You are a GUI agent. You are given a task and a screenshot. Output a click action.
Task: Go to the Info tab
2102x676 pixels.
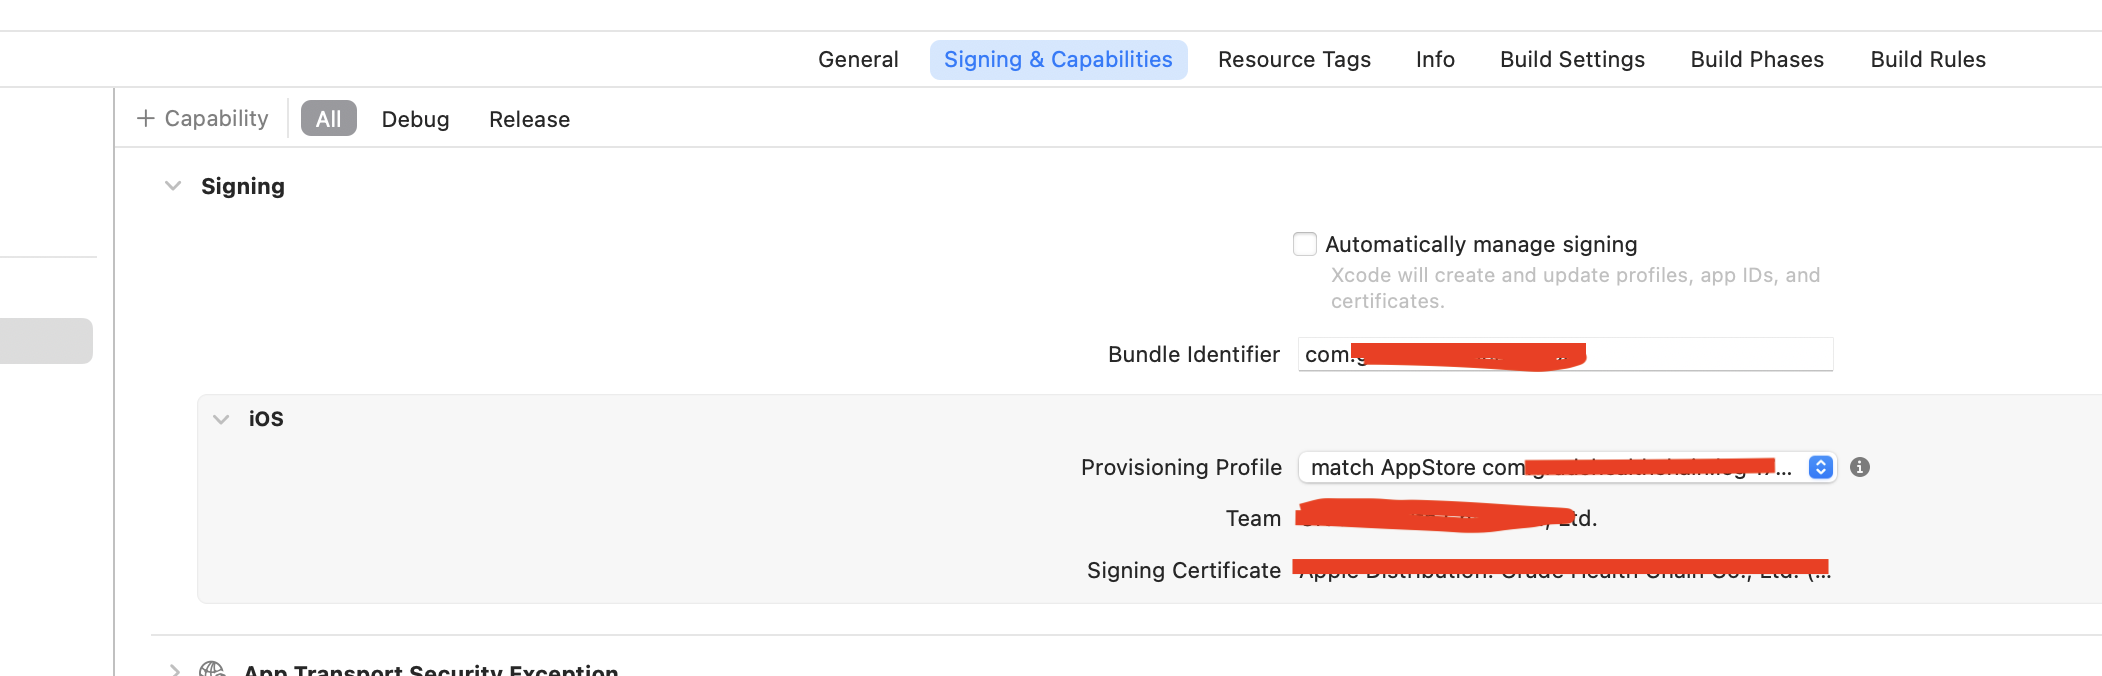pyautogui.click(x=1435, y=60)
